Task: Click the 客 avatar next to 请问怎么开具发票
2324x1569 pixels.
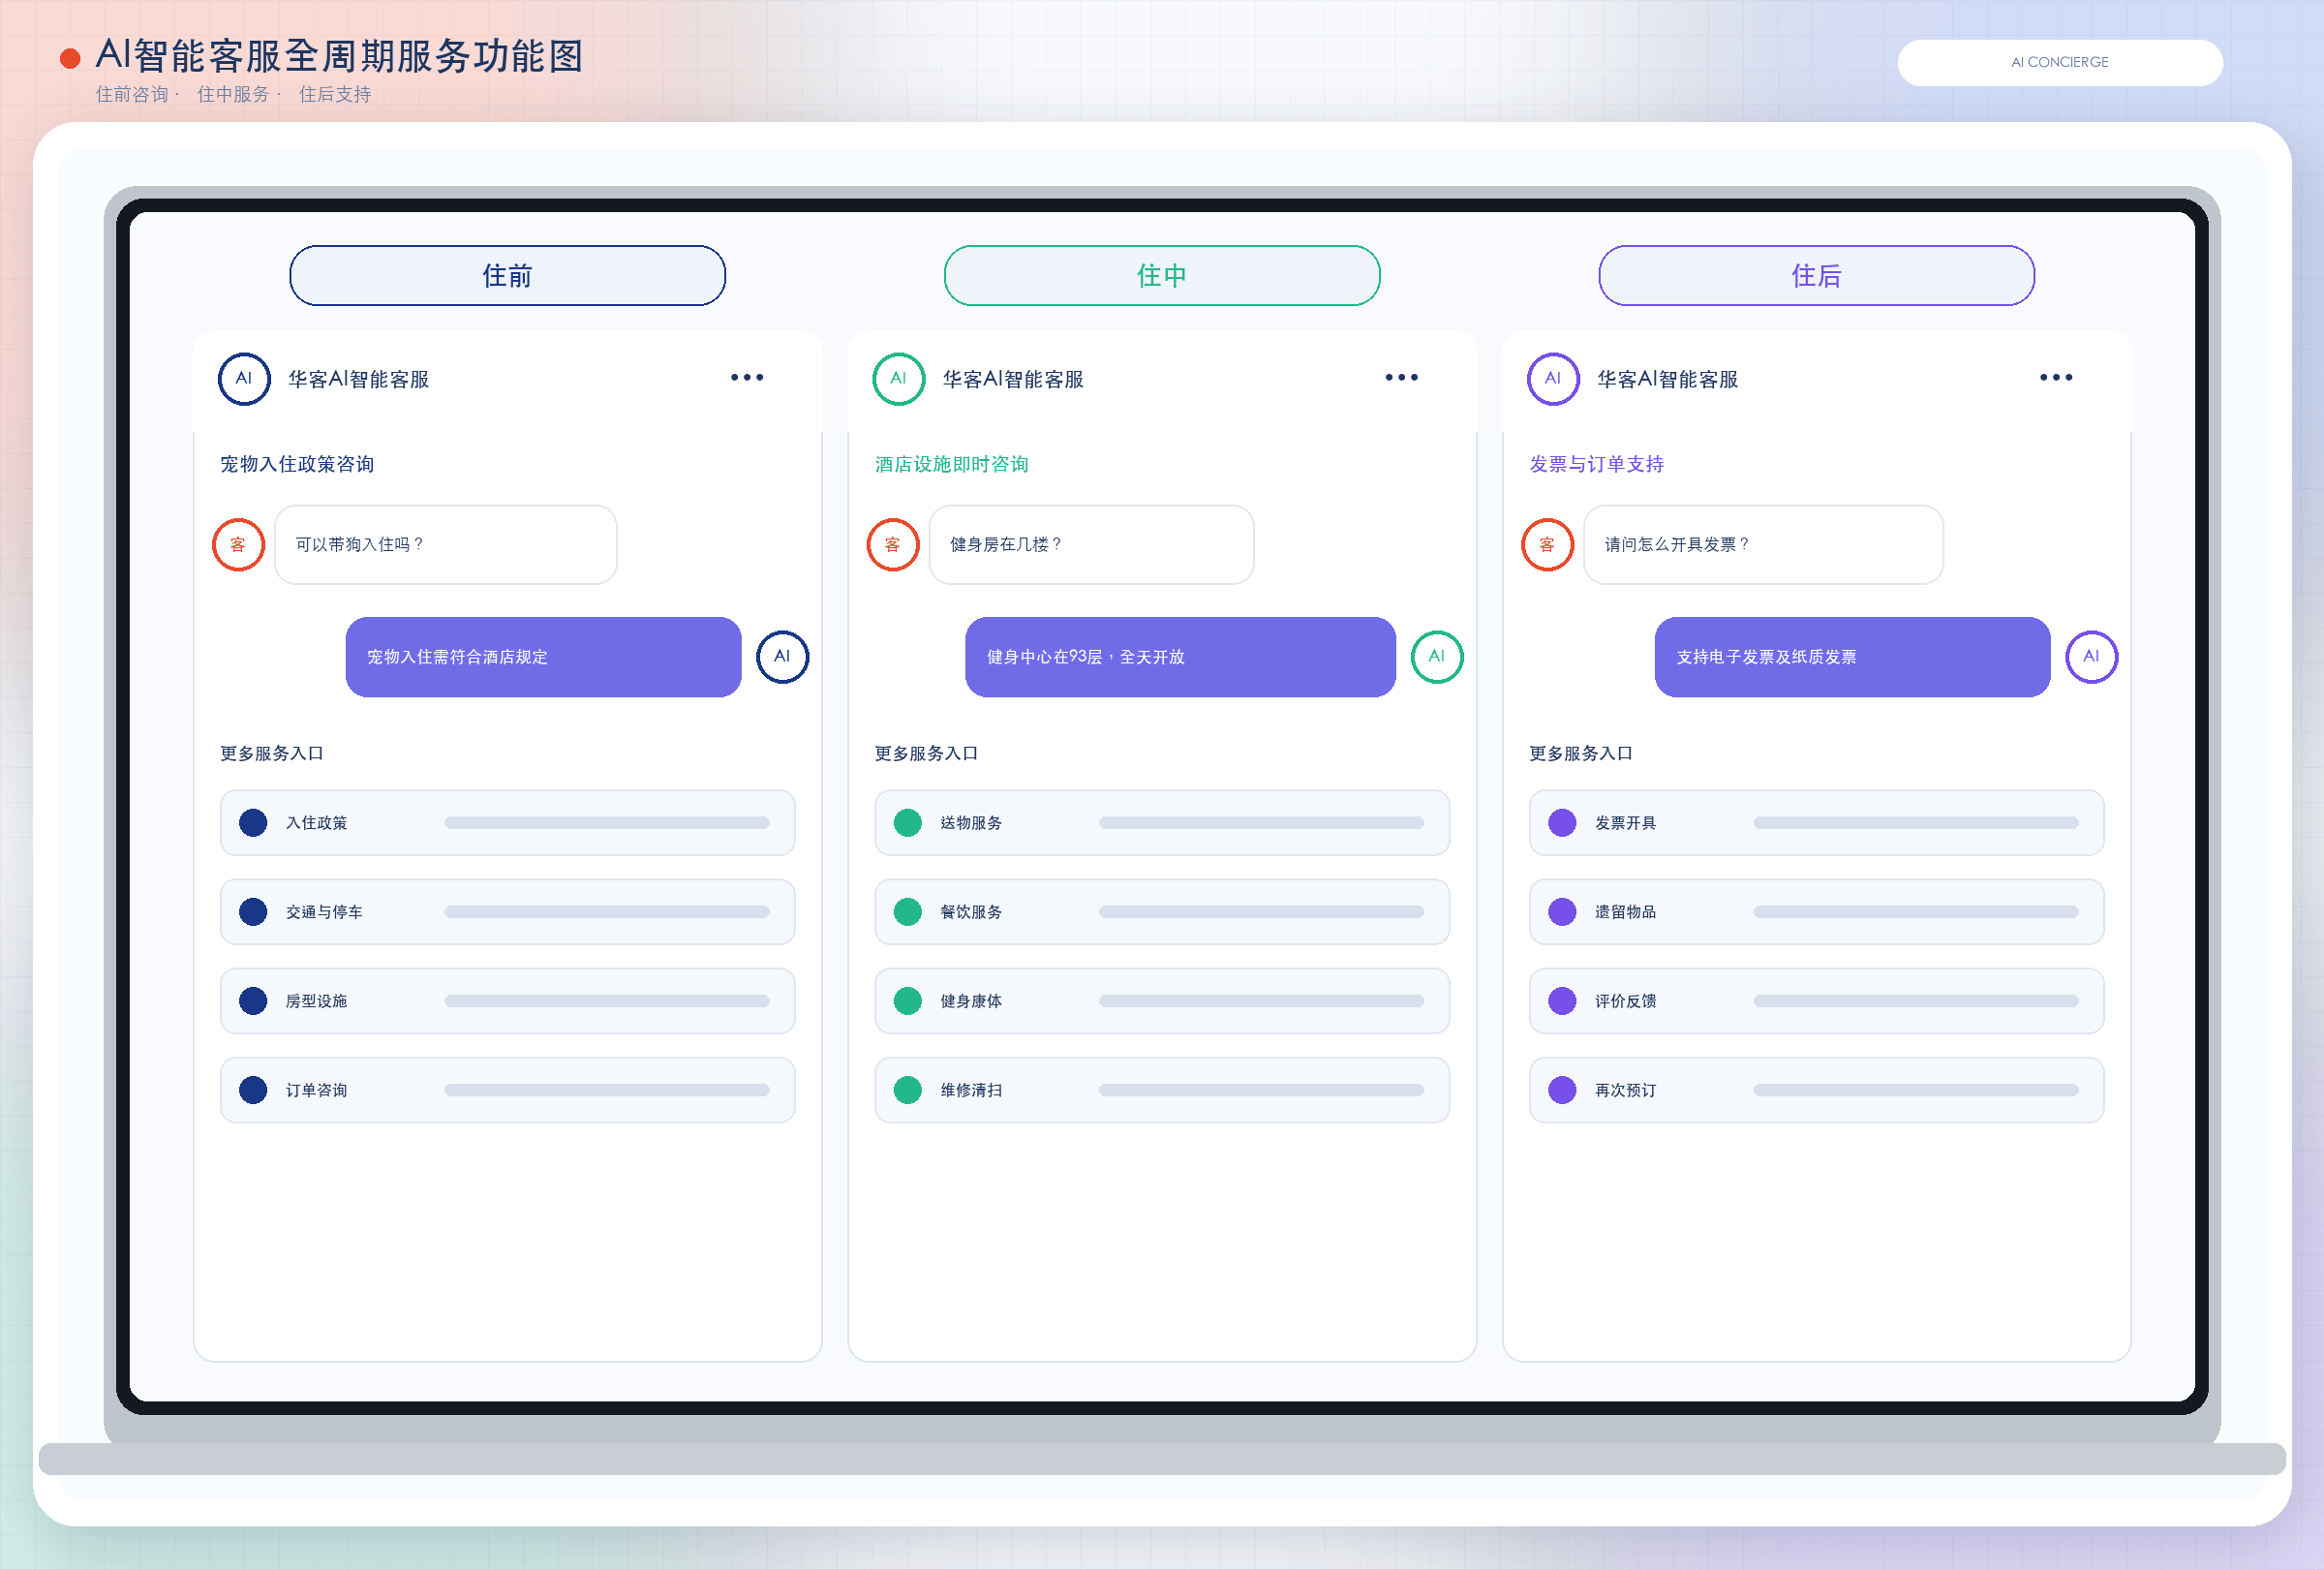Action: pyautogui.click(x=1547, y=545)
